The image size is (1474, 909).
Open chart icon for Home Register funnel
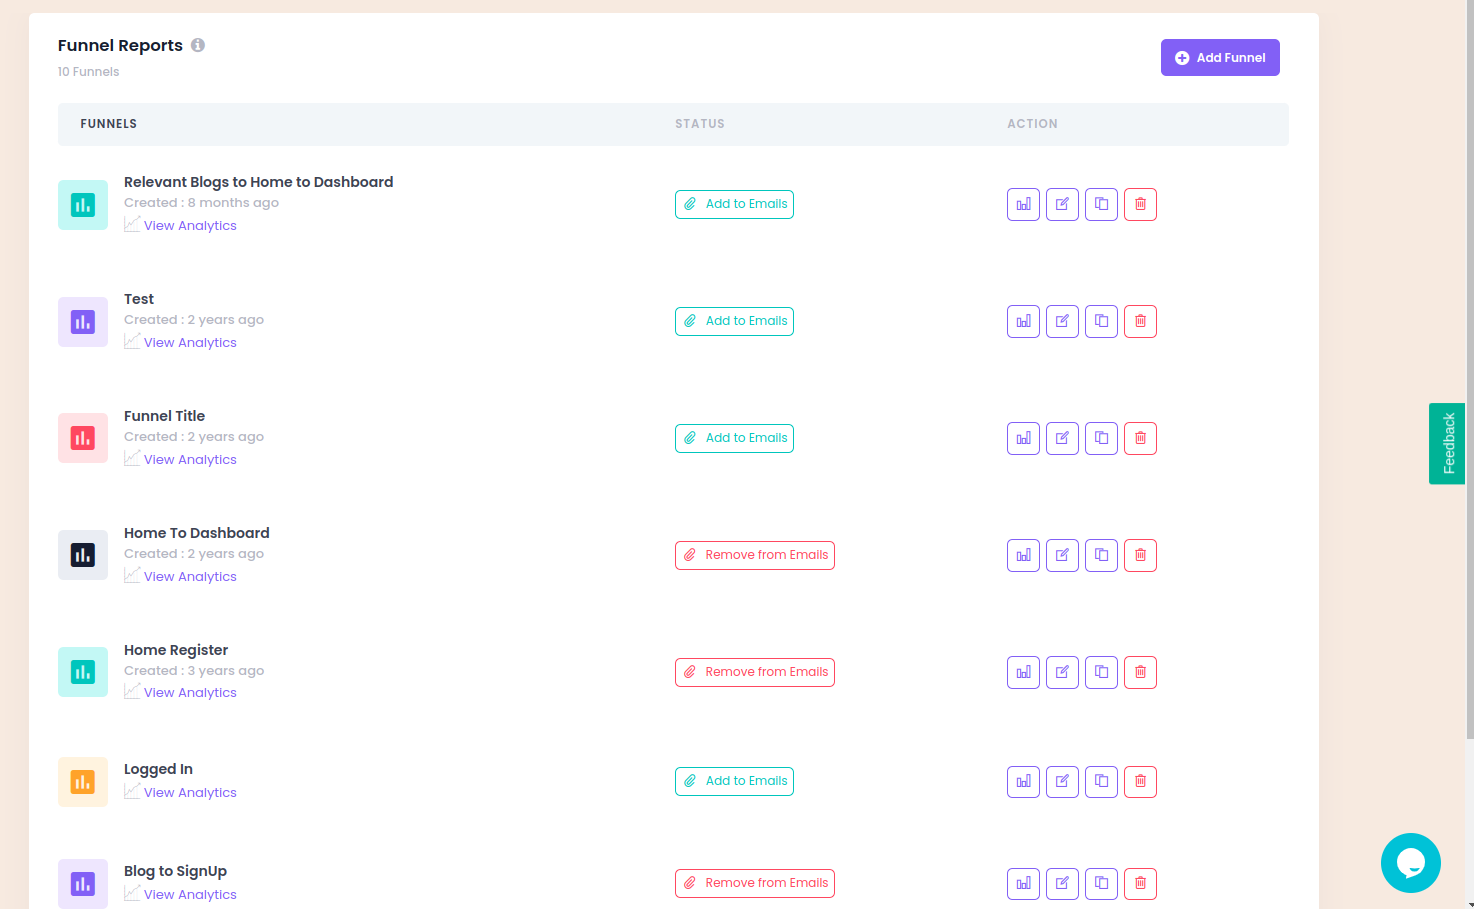point(1023,672)
